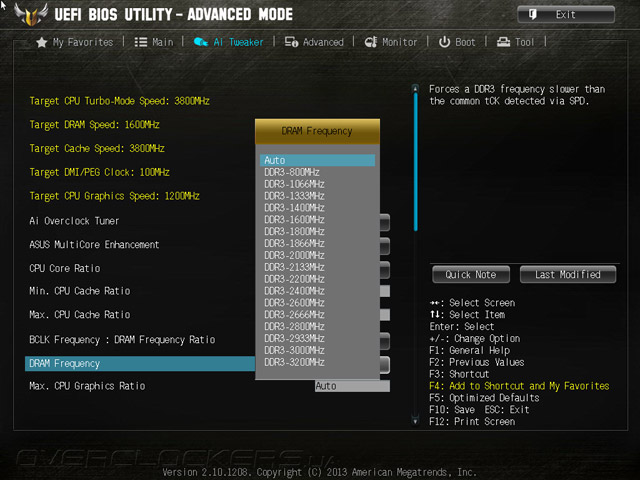Viewport: 640px width, 480px height.
Task: Click the Monitor tab icon
Action: [x=371, y=42]
